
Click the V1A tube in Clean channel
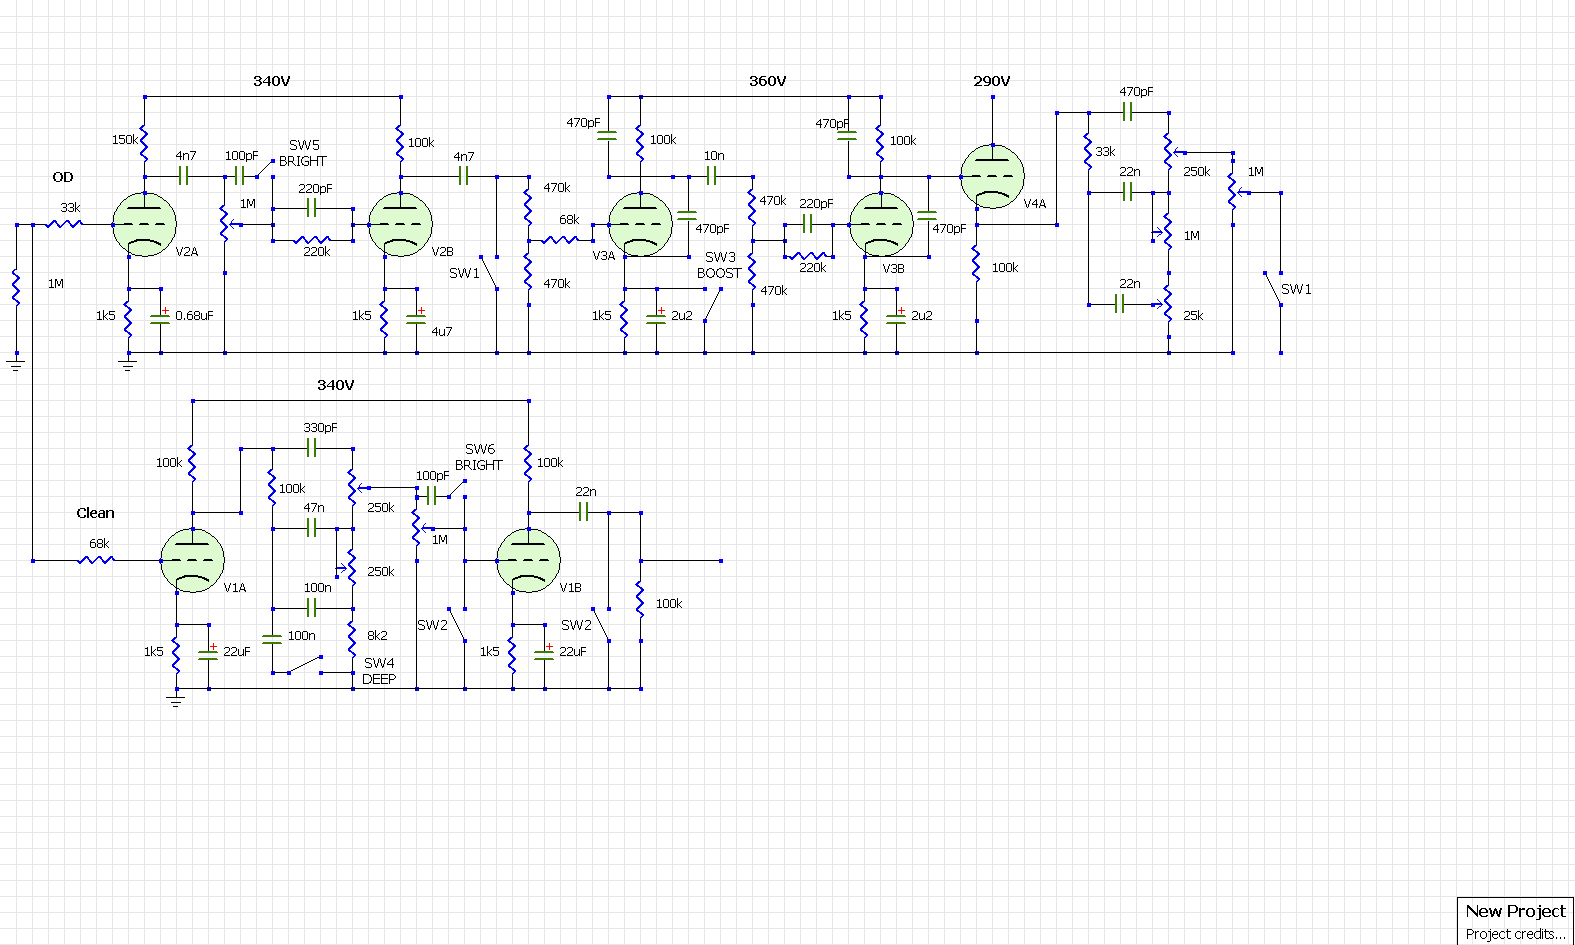(192, 561)
